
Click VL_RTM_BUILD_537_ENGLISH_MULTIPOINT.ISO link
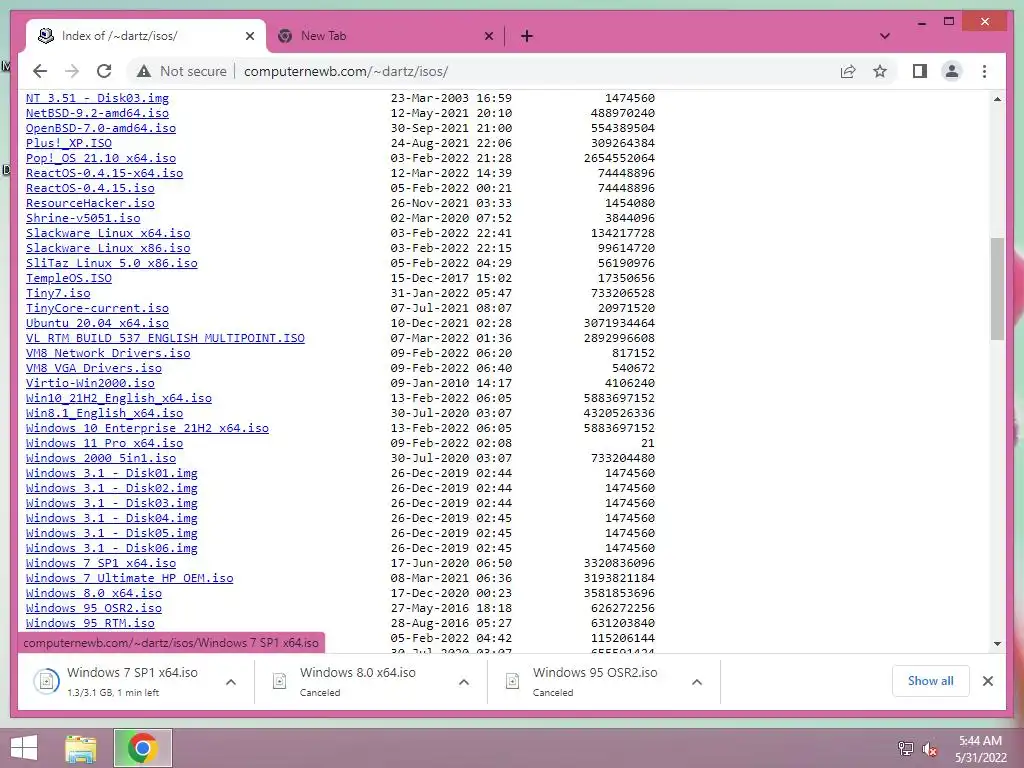click(x=165, y=338)
